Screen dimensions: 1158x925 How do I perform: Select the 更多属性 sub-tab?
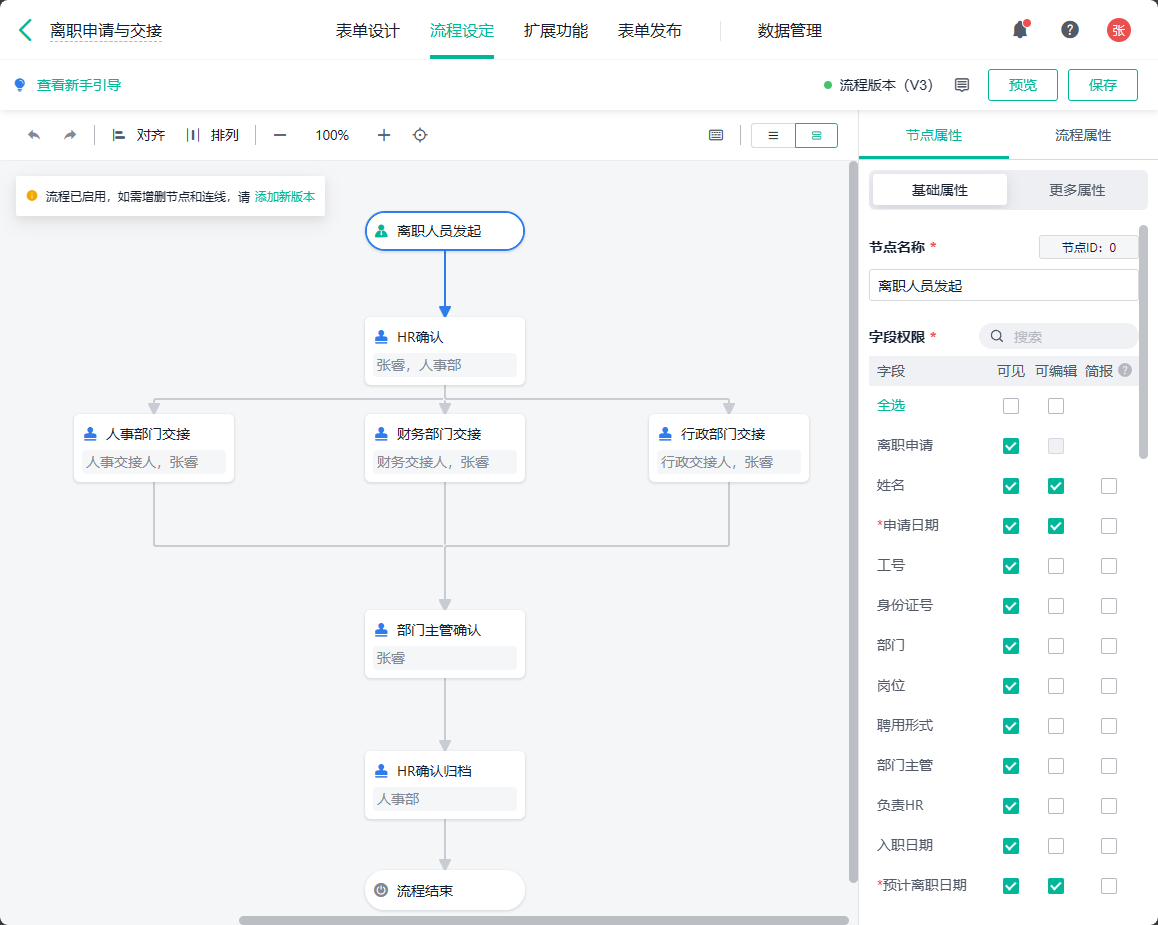tap(1077, 190)
